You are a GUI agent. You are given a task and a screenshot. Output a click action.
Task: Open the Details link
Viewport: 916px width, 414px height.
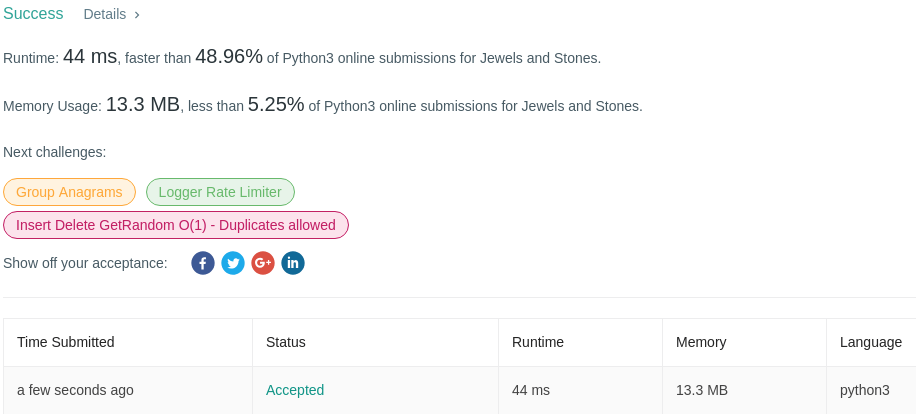coord(105,14)
